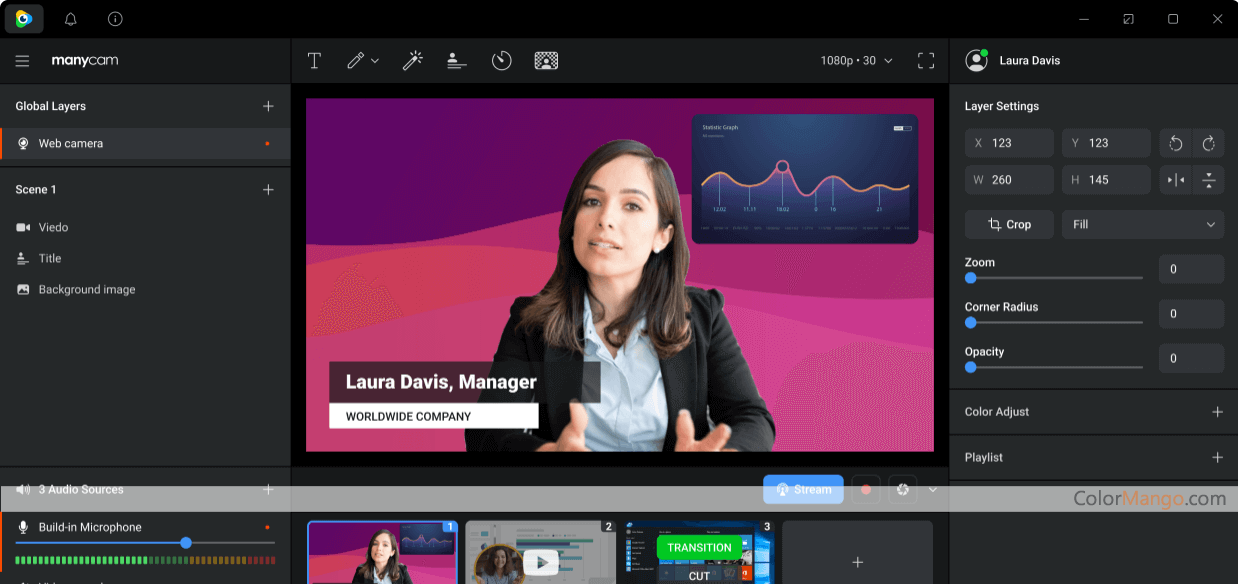Rotate layer counterclockwise

(x=1176, y=143)
